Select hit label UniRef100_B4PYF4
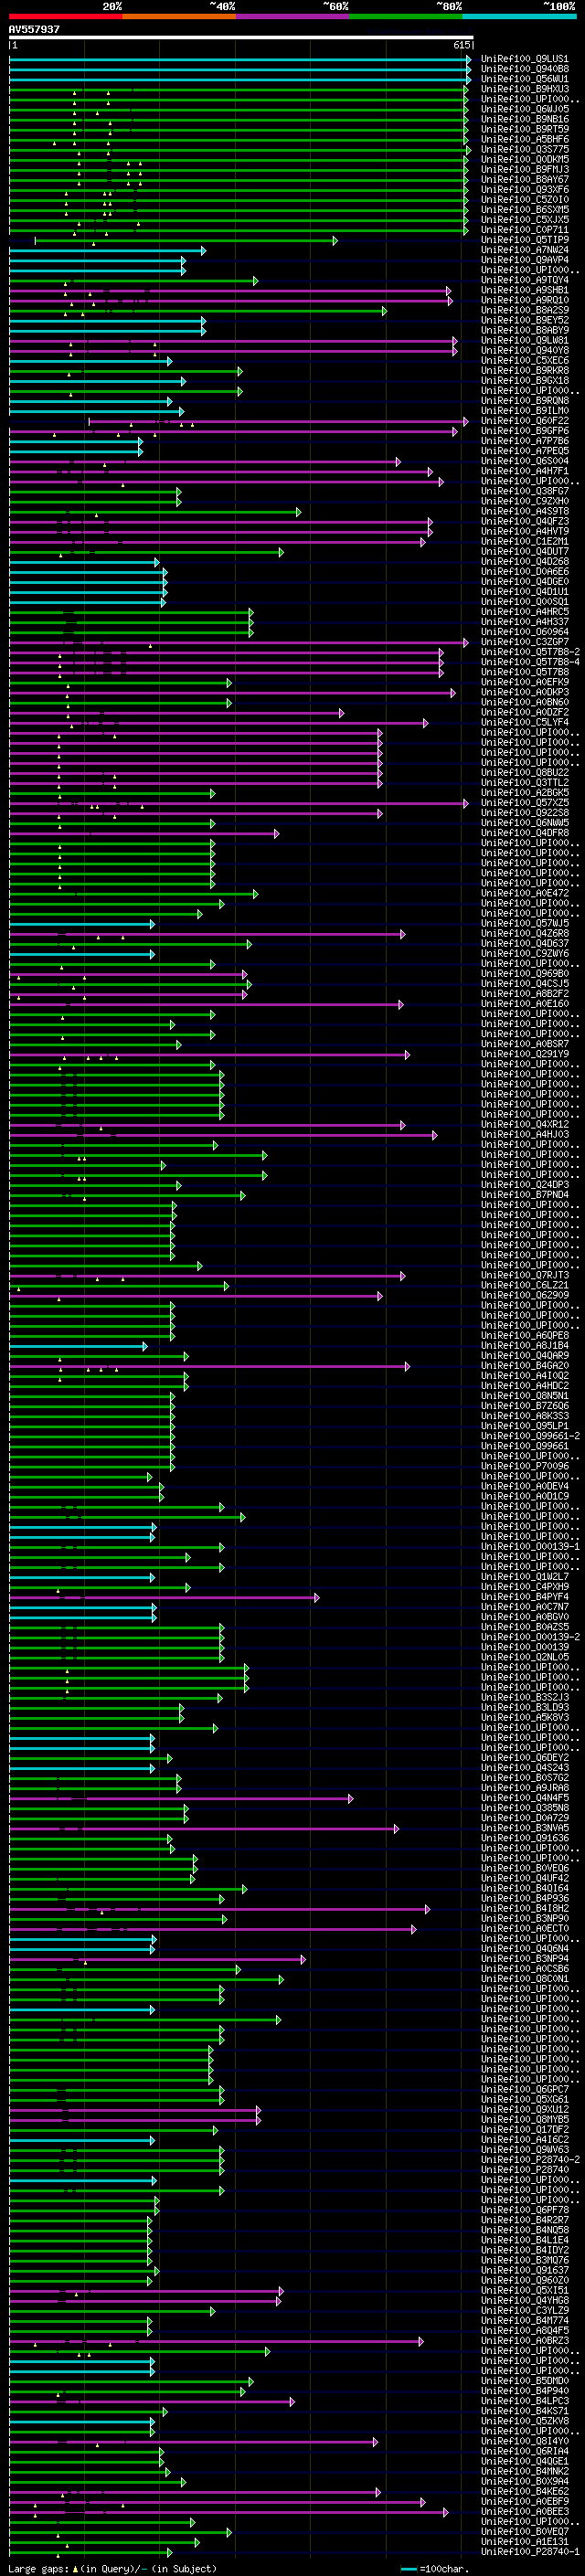Screen dimensions: 585x2576 (x=525, y=1597)
